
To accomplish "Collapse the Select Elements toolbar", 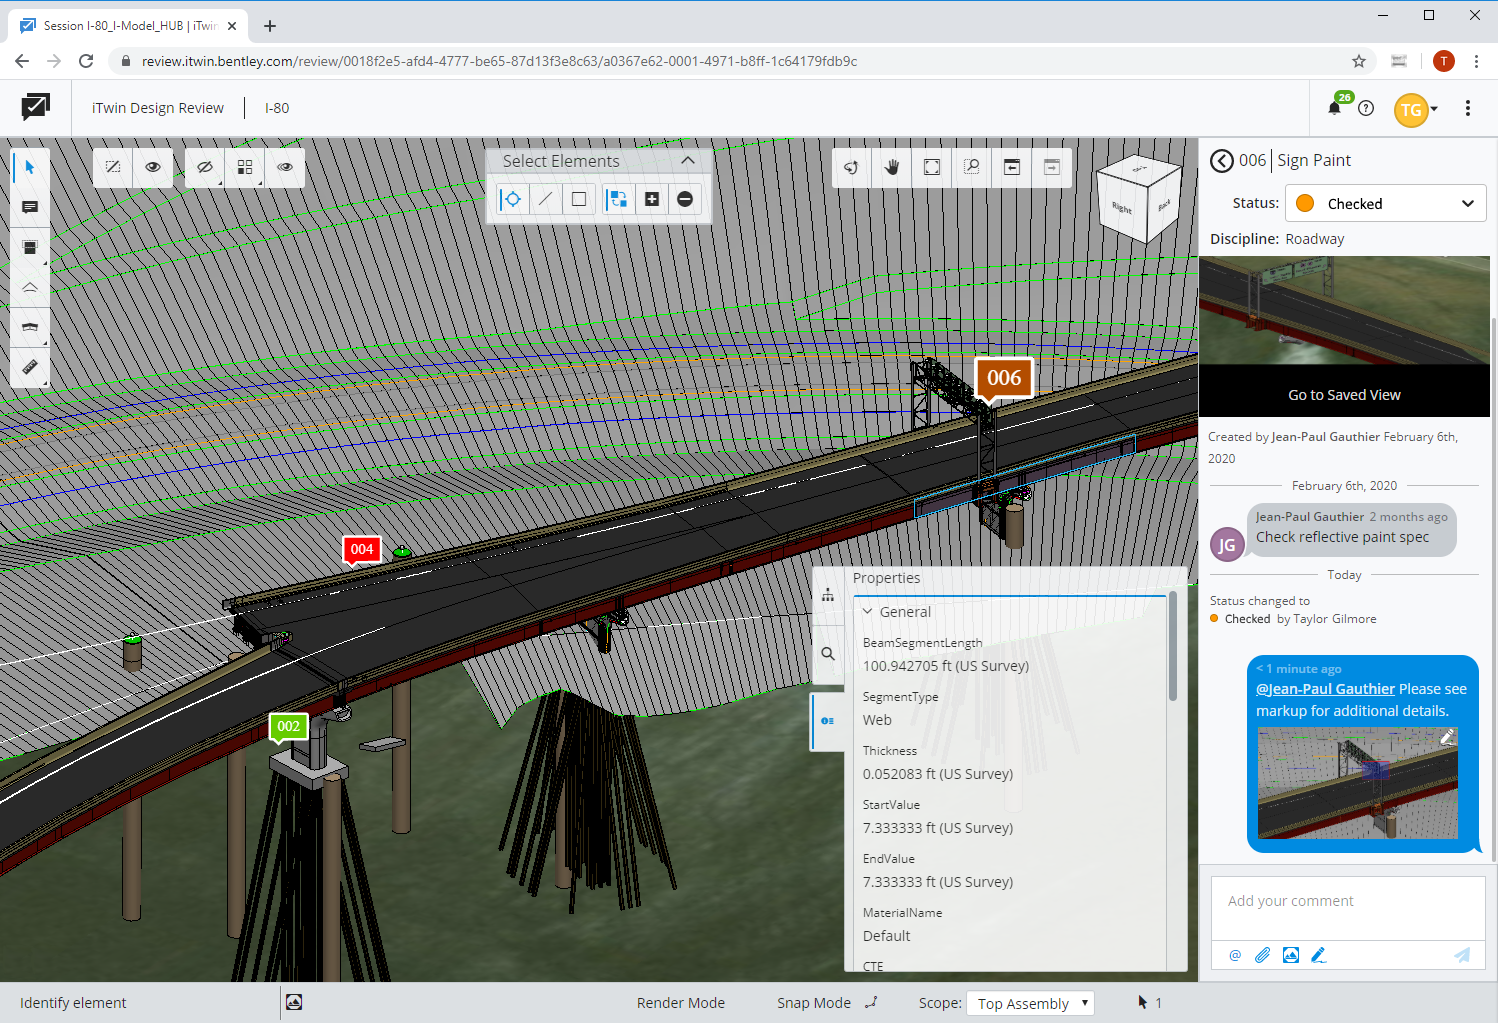I will click(x=687, y=160).
